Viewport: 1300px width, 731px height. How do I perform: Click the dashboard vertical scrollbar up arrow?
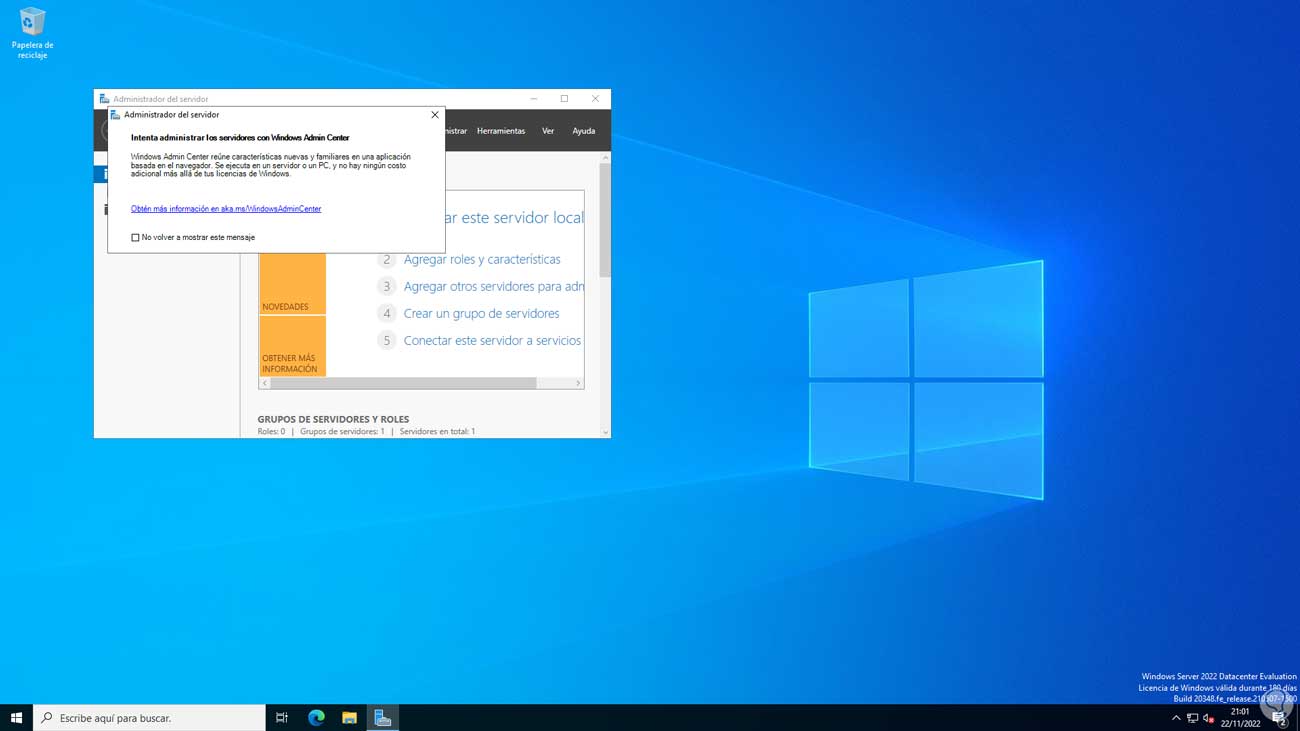605,158
